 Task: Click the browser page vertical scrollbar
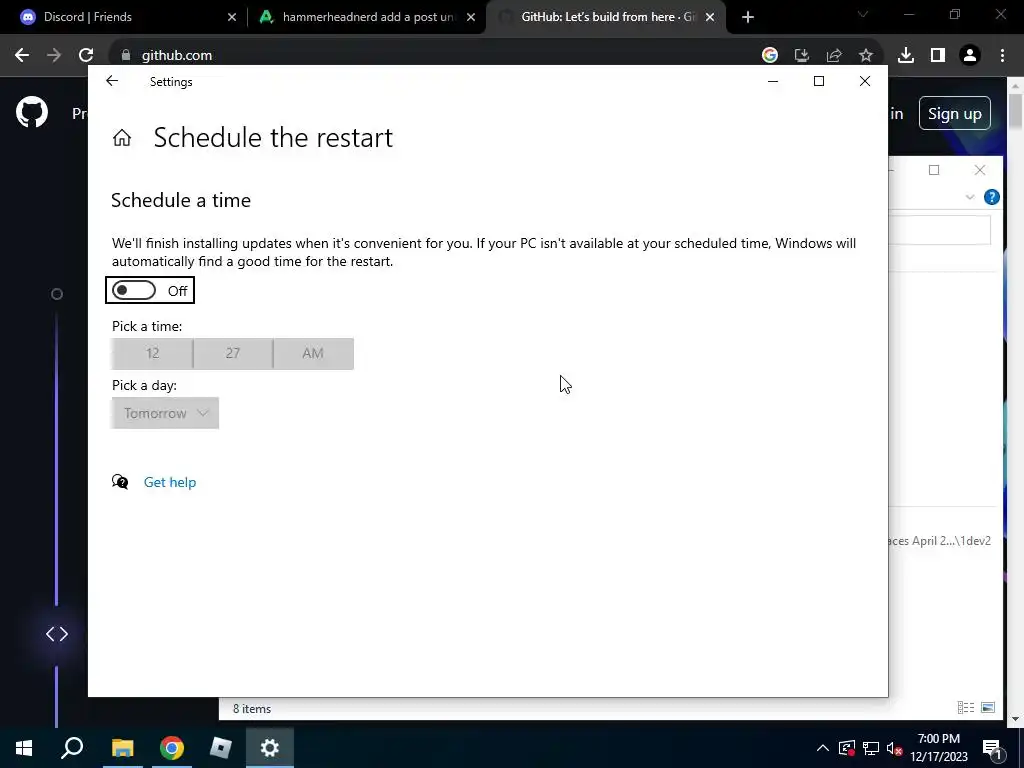click(x=1015, y=112)
